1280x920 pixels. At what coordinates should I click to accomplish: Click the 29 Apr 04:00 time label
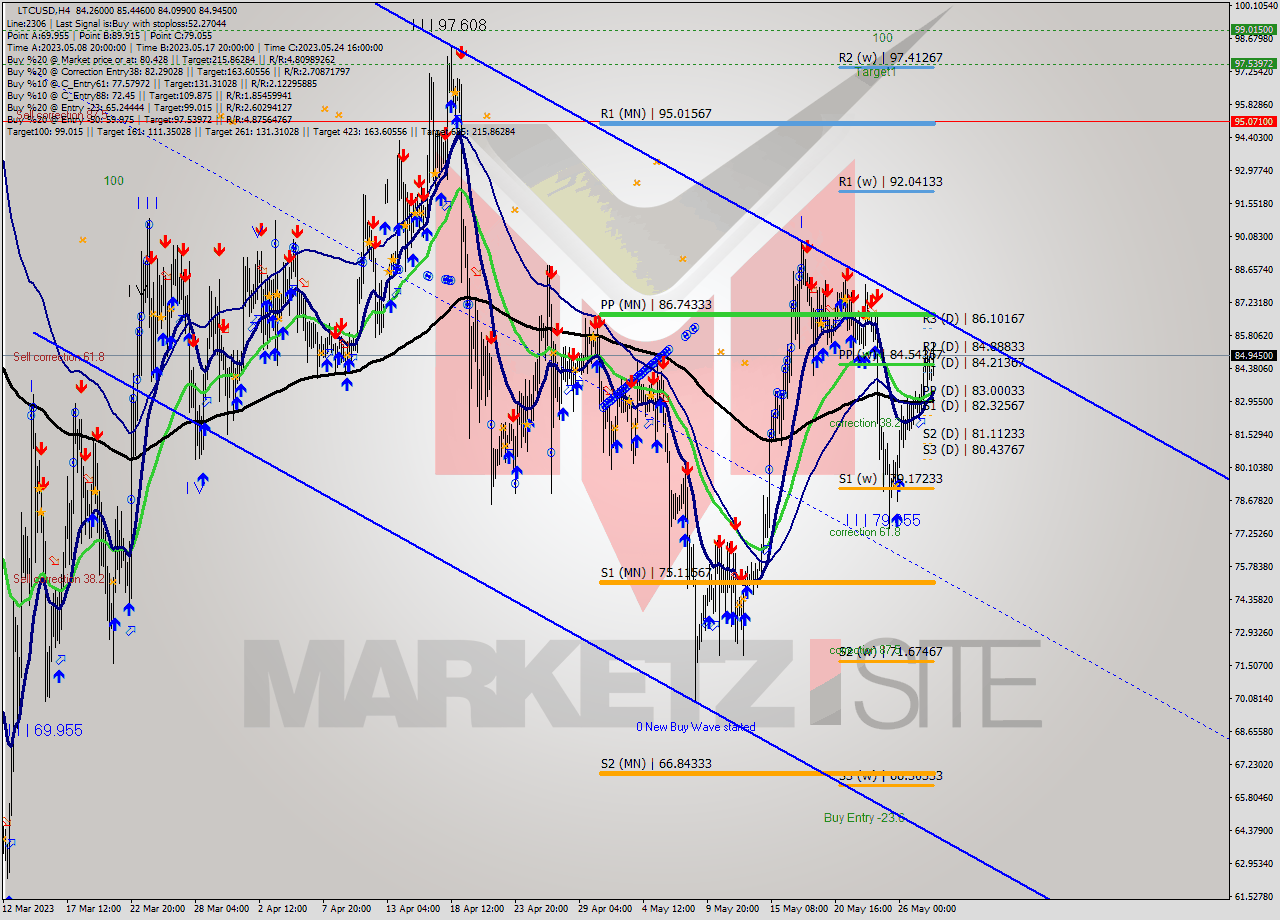(605, 909)
